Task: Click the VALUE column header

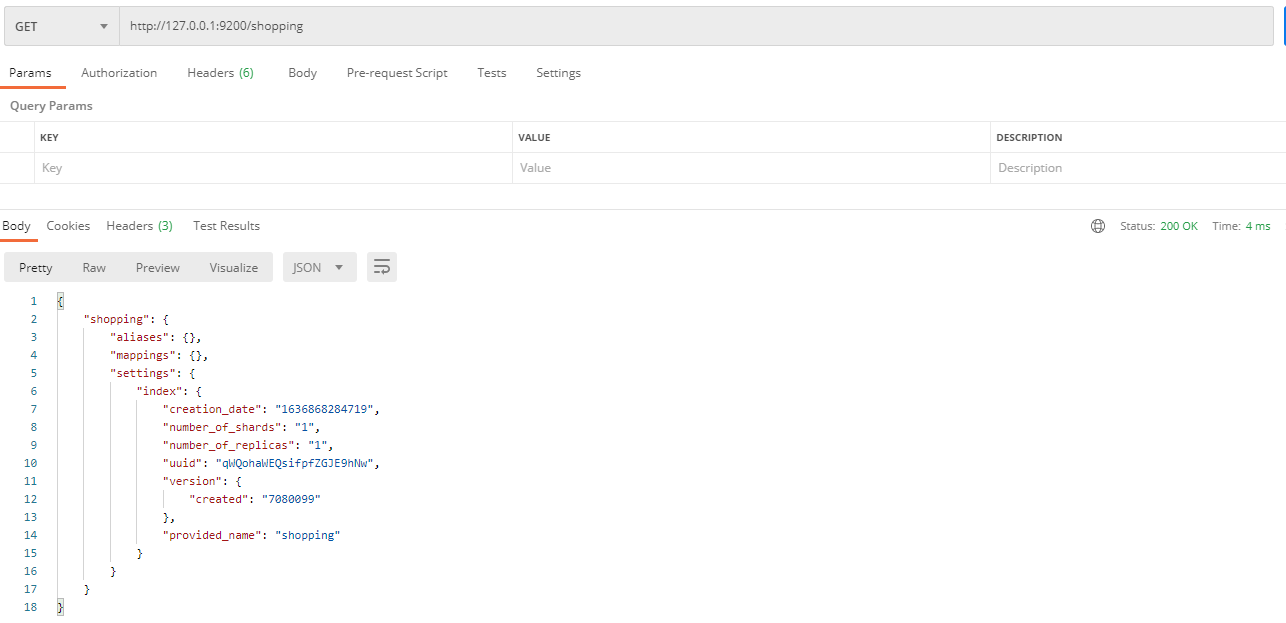Action: coord(534,138)
